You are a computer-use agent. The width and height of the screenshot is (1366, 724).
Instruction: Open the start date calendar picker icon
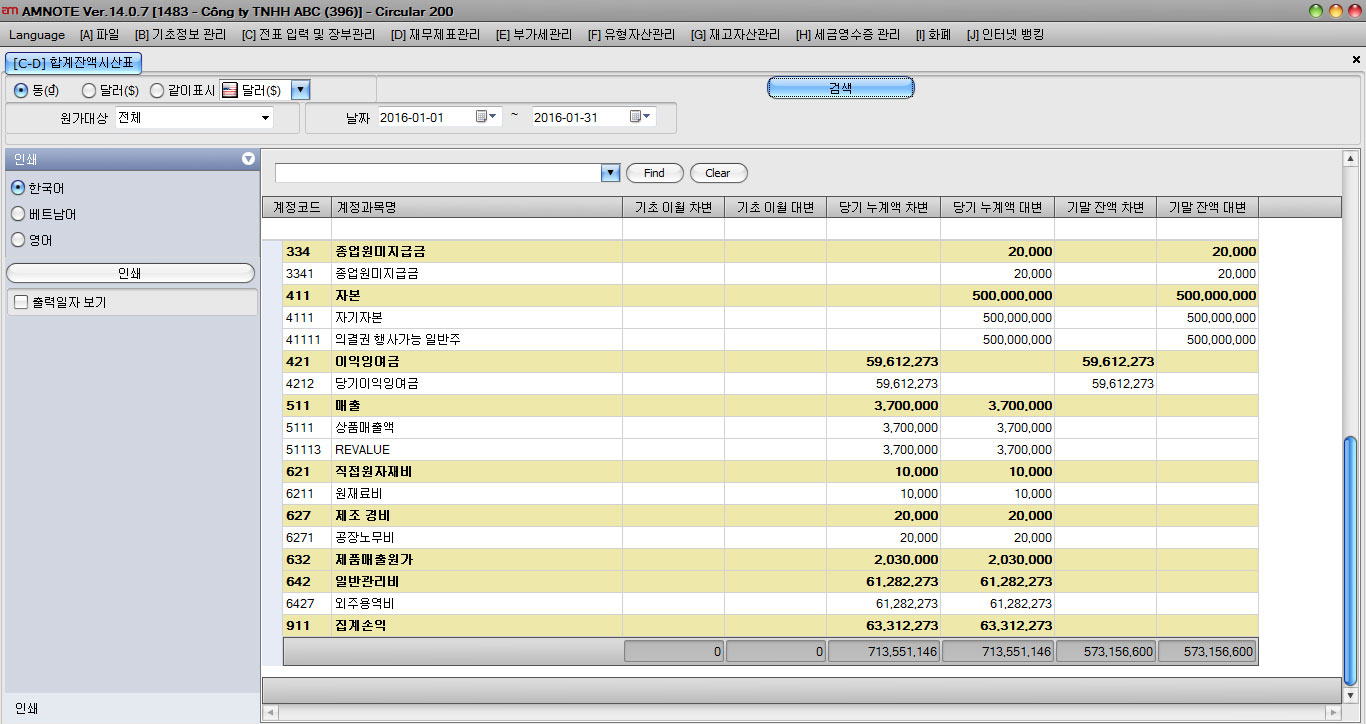484,117
